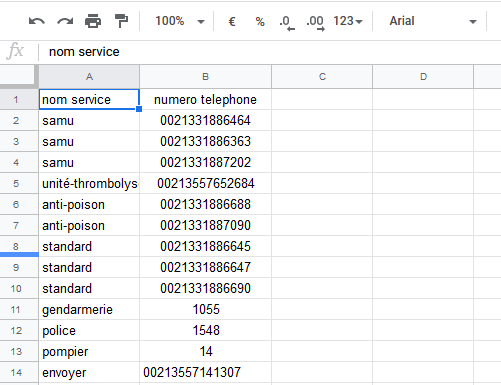Select cell with 0021331887202
Screen dimensions: 501x385
coord(205,162)
